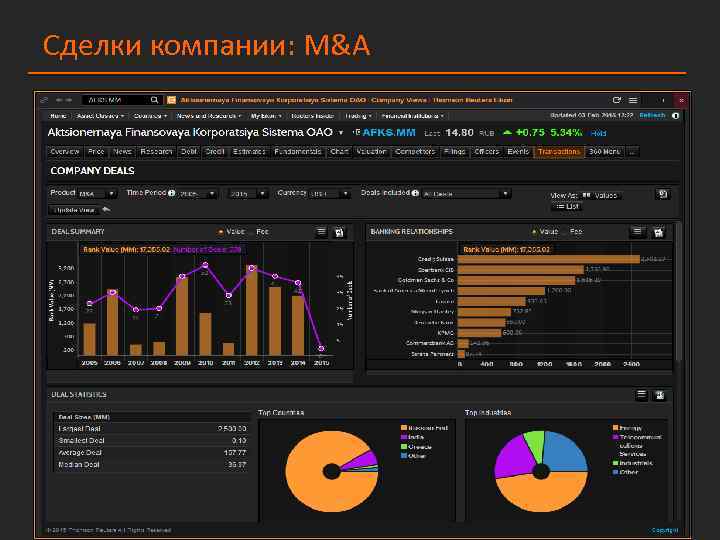The height and width of the screenshot is (540, 720).
Task: Open the Product dropdown
Action: (x=97, y=194)
